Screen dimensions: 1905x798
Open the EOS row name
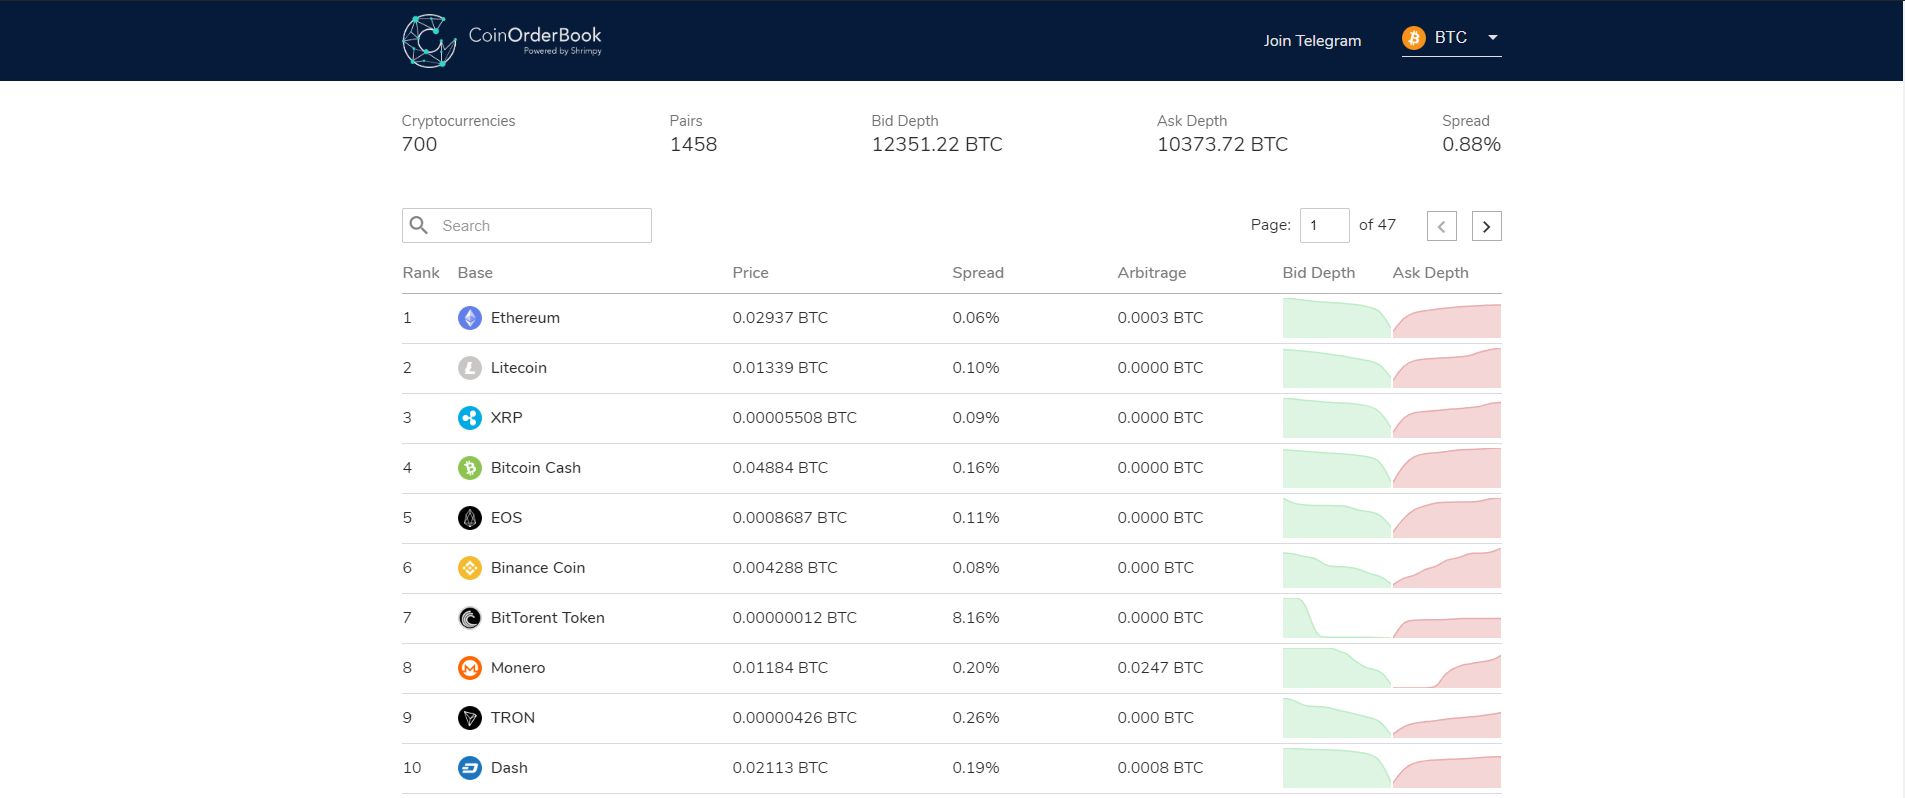point(507,518)
